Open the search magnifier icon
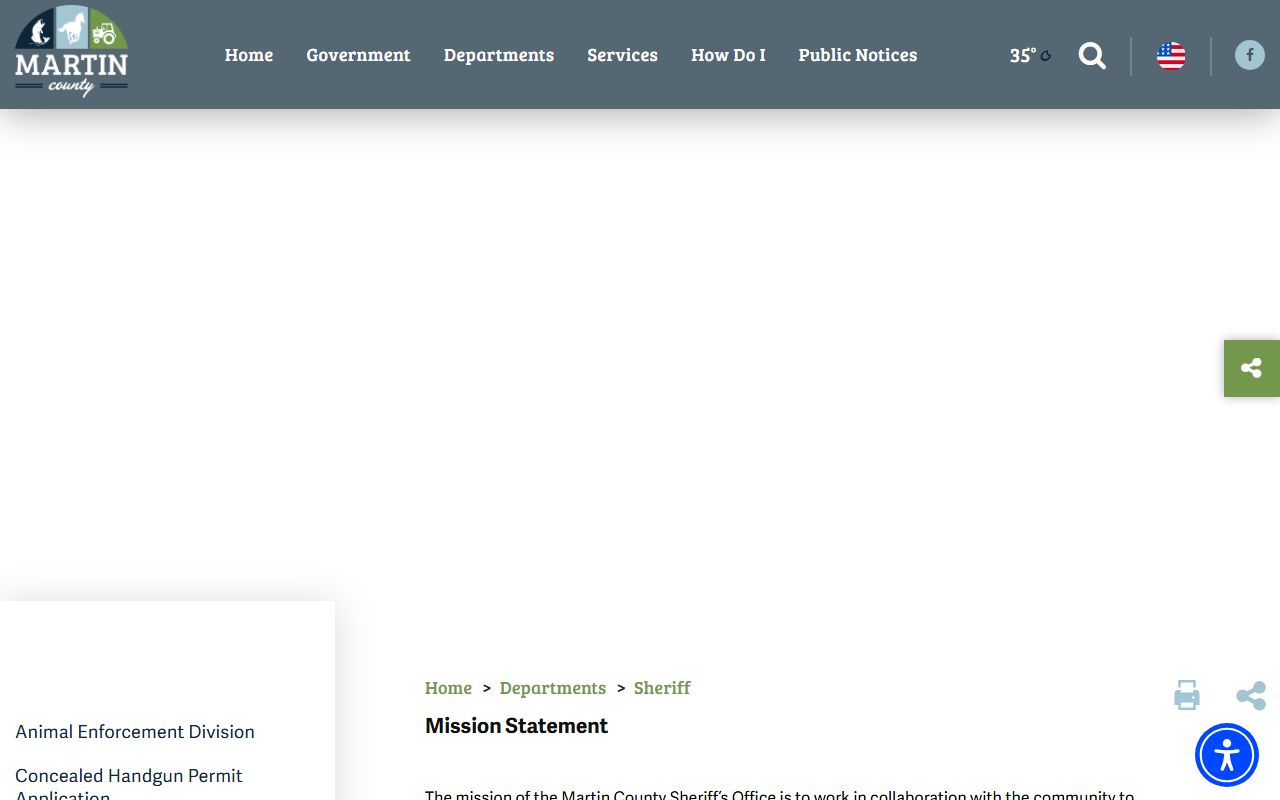This screenshot has height=800, width=1280. tap(1092, 56)
